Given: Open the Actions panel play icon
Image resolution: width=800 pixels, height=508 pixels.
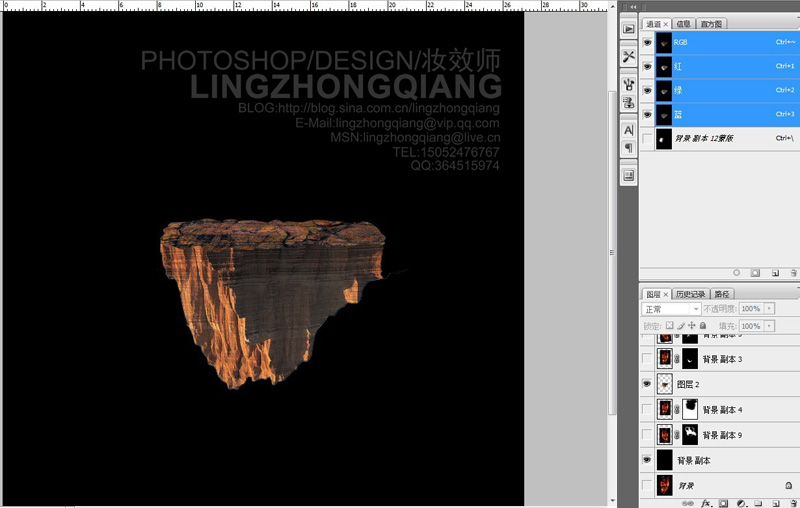Looking at the screenshot, I should coord(629,29).
